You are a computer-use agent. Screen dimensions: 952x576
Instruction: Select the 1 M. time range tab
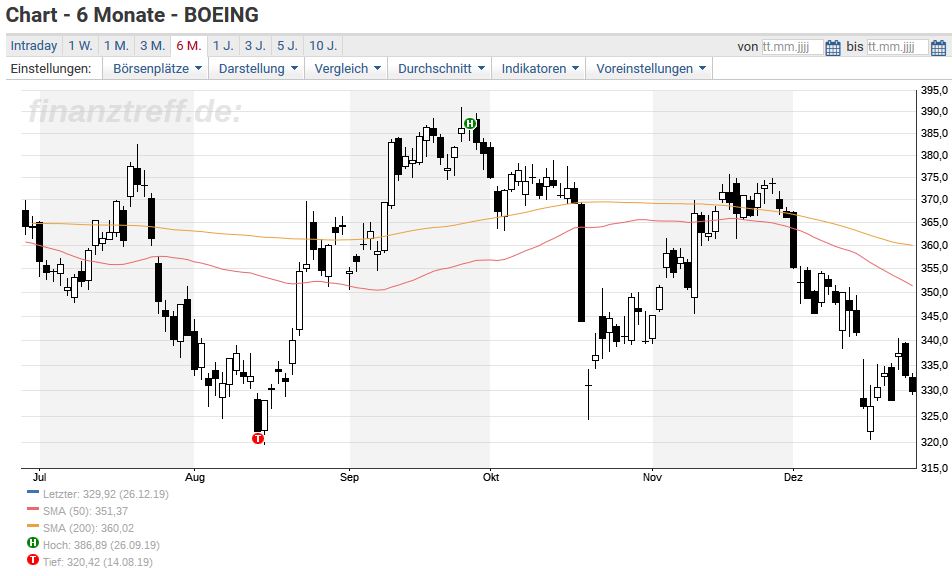(x=116, y=46)
